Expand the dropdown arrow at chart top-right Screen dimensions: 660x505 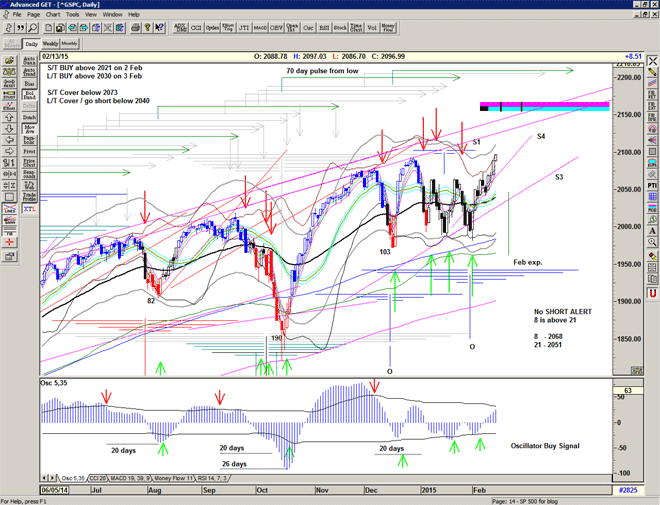[651, 44]
